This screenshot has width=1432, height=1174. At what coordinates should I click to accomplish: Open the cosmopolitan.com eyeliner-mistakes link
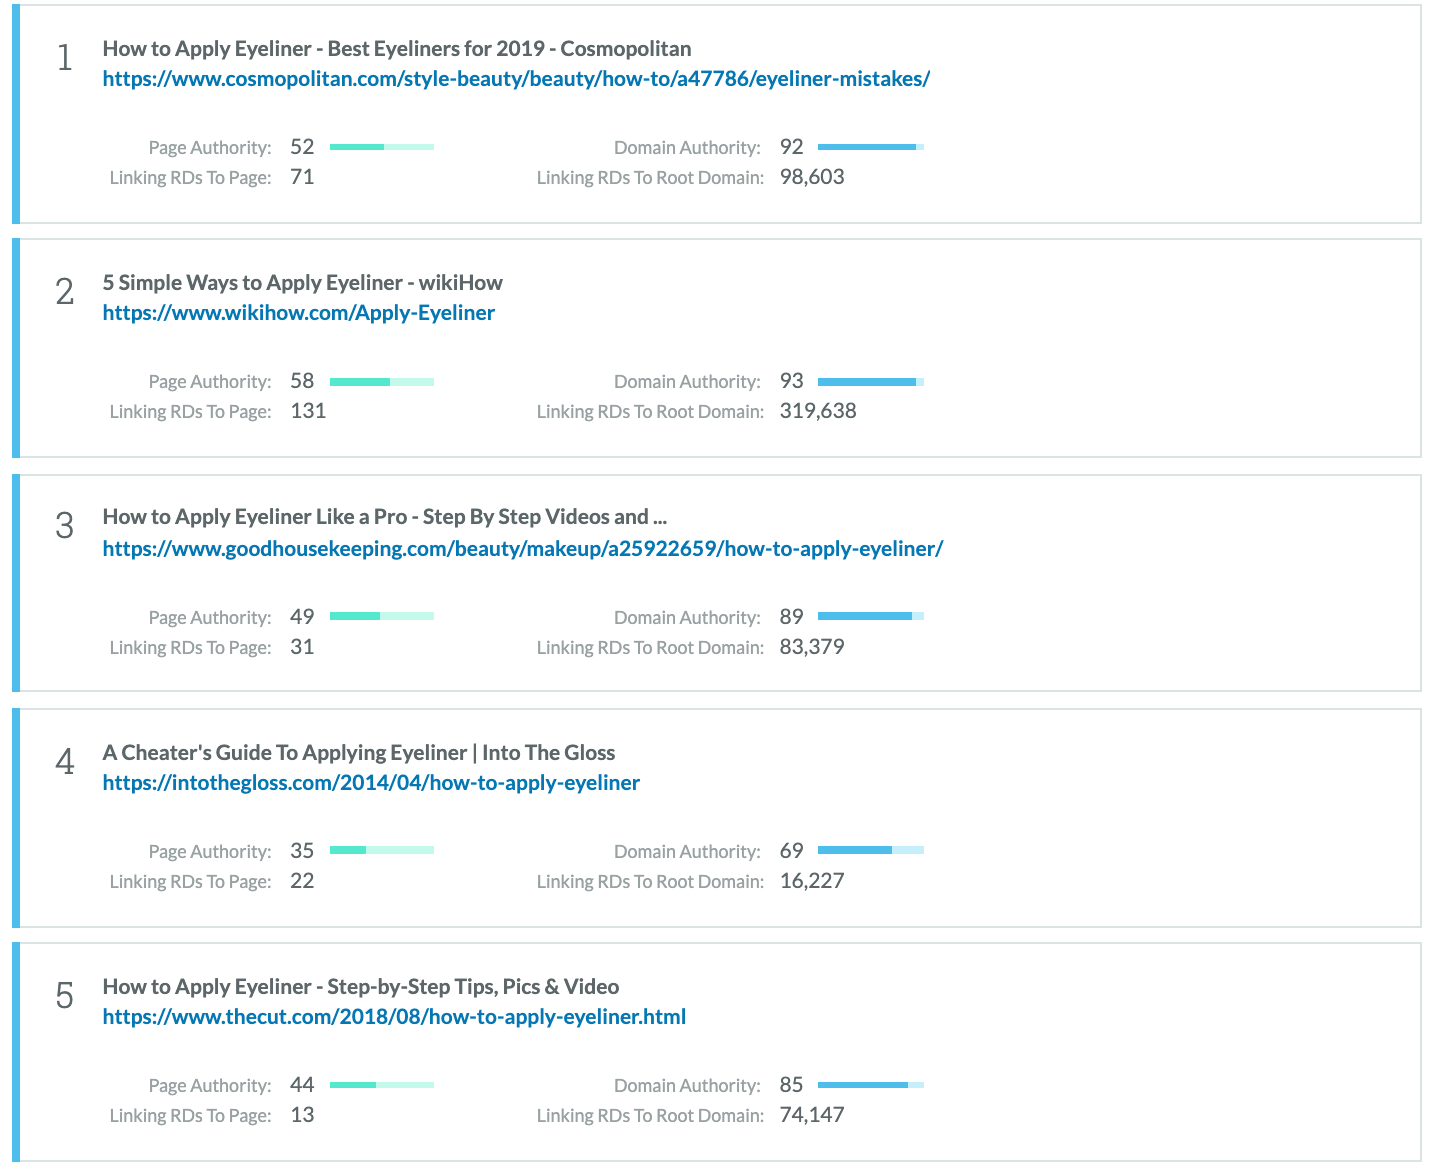516,79
